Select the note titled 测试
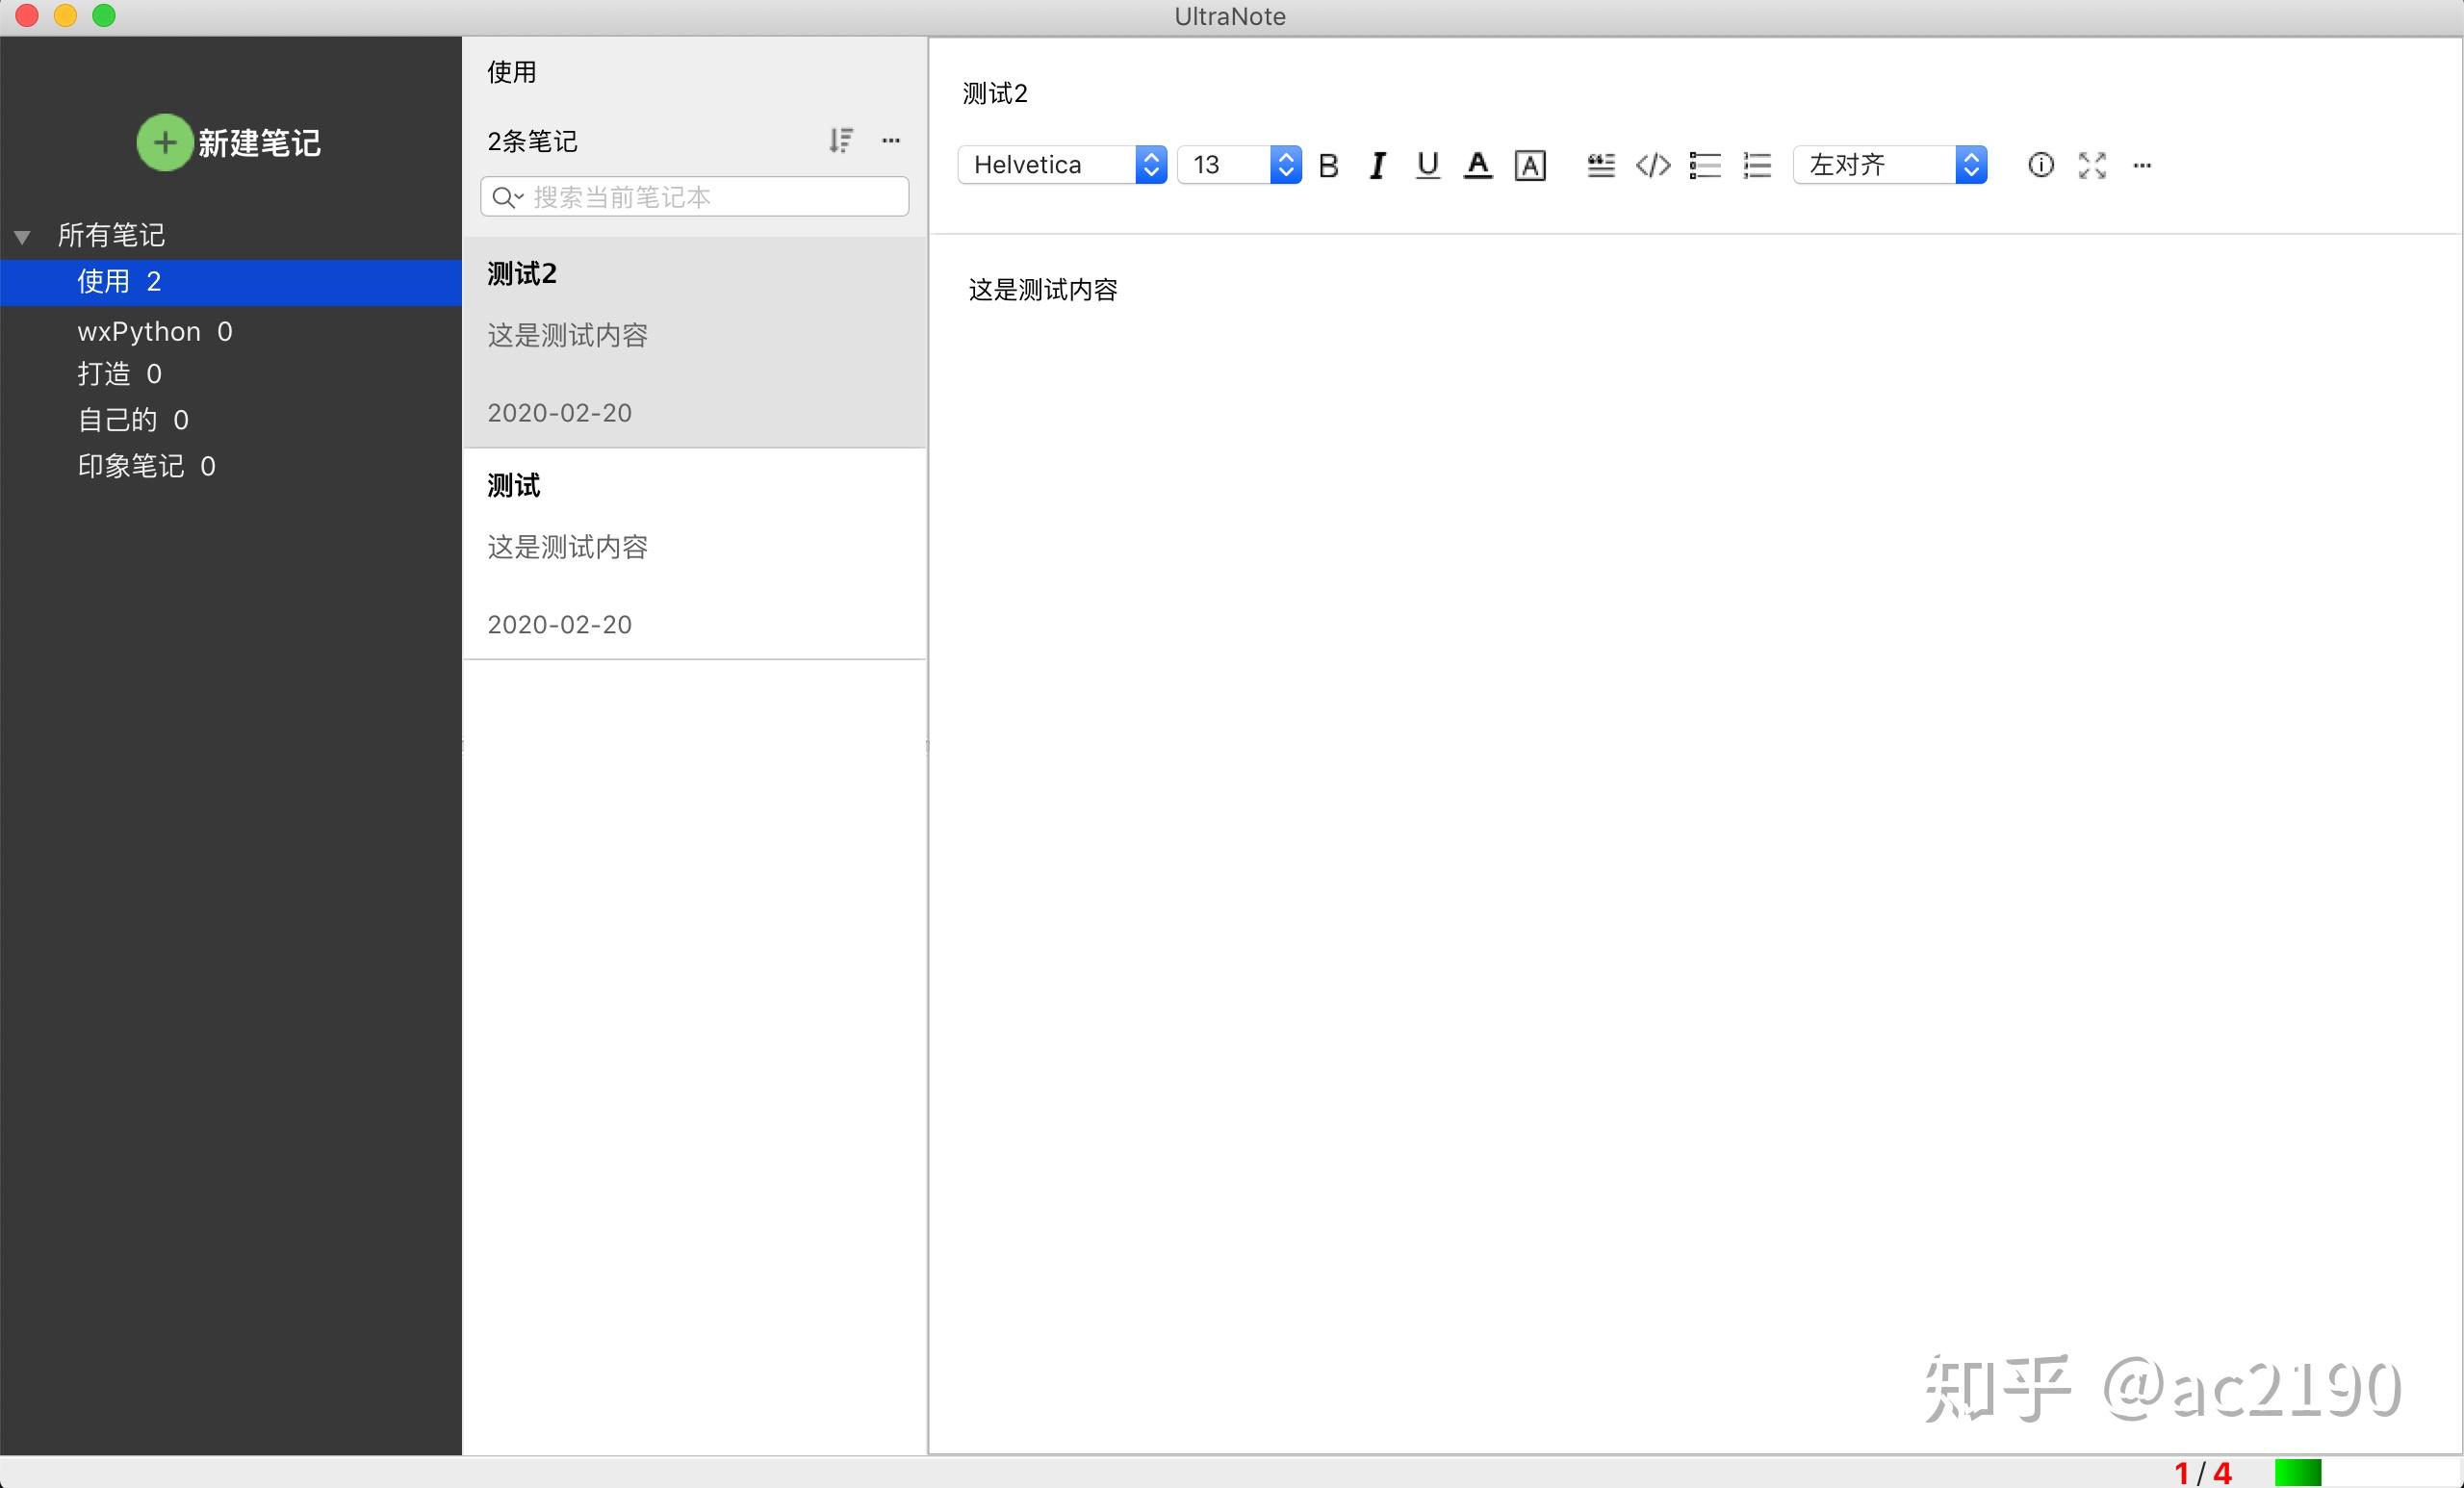 694,550
